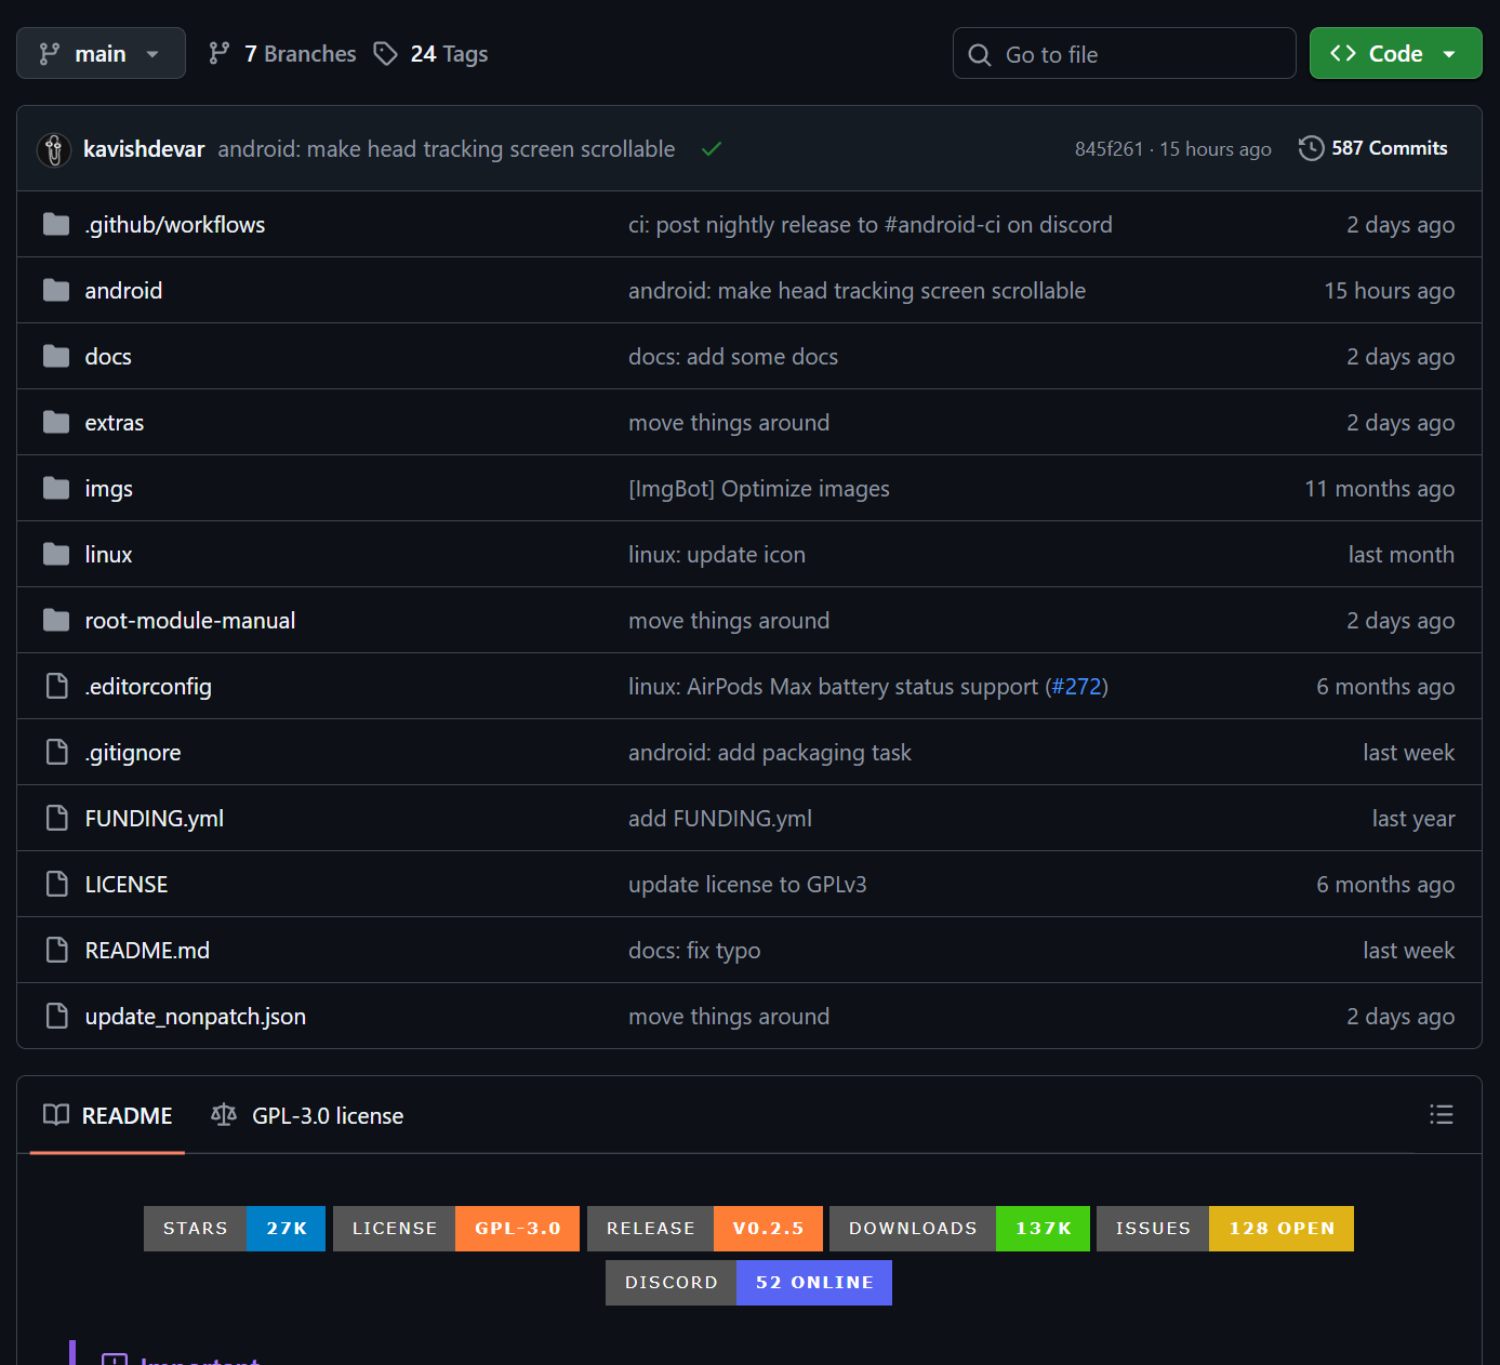Click the folder icon beside docs

56,357
